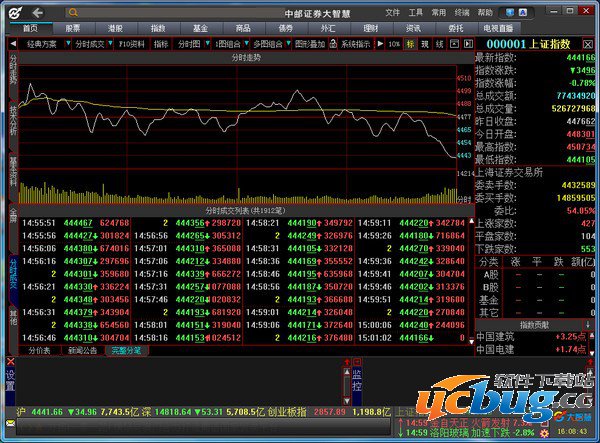Switch to the 委托 tab
The image size is (600, 443).
tap(456, 28)
